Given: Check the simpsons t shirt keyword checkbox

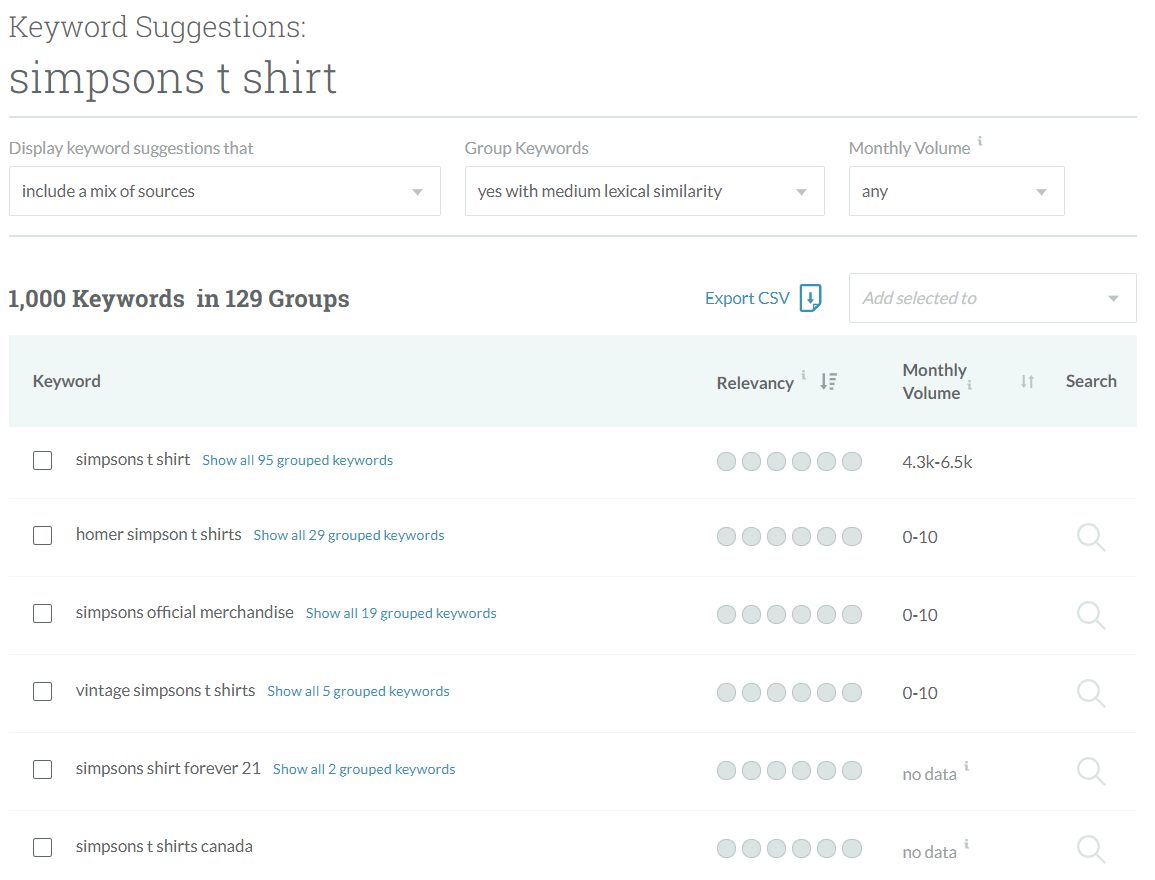Looking at the screenshot, I should tap(42, 460).
